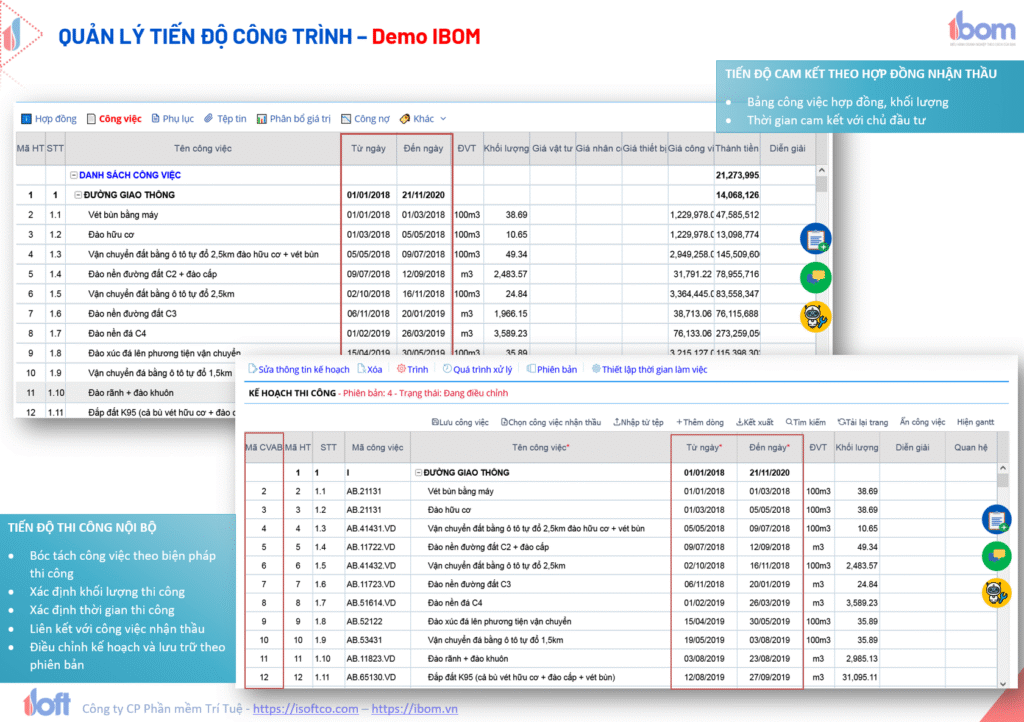1024x722 pixels.
Task: Click the blue notes floating icon in upper panel
Action: [816, 239]
